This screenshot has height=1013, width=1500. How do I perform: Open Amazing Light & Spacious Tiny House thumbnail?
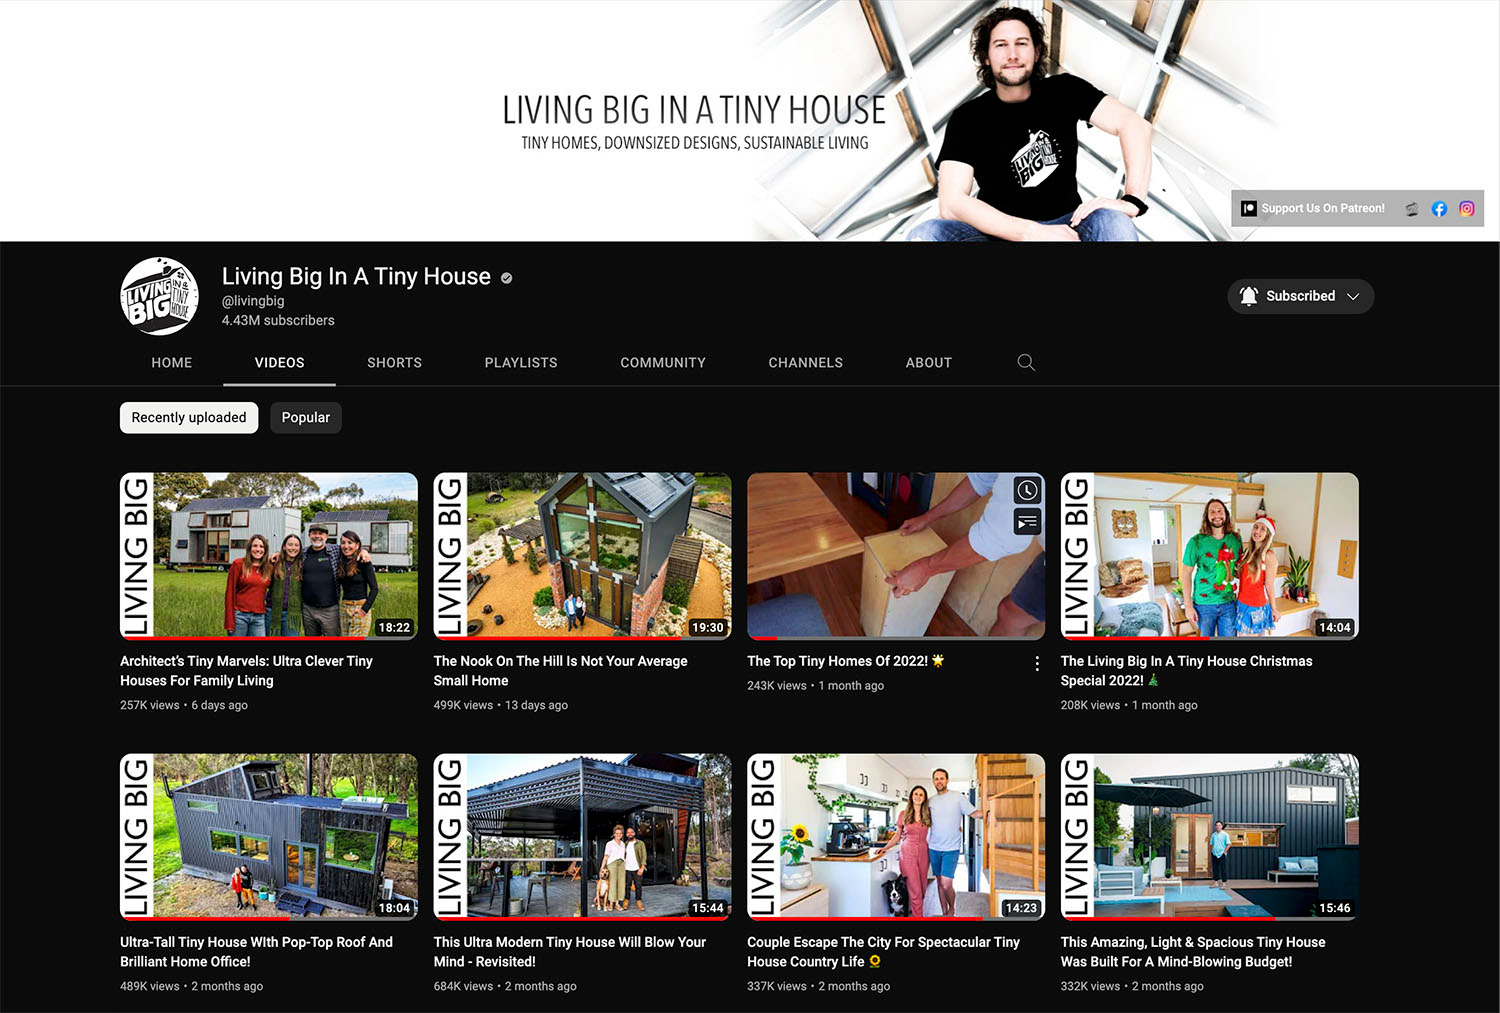1210,836
